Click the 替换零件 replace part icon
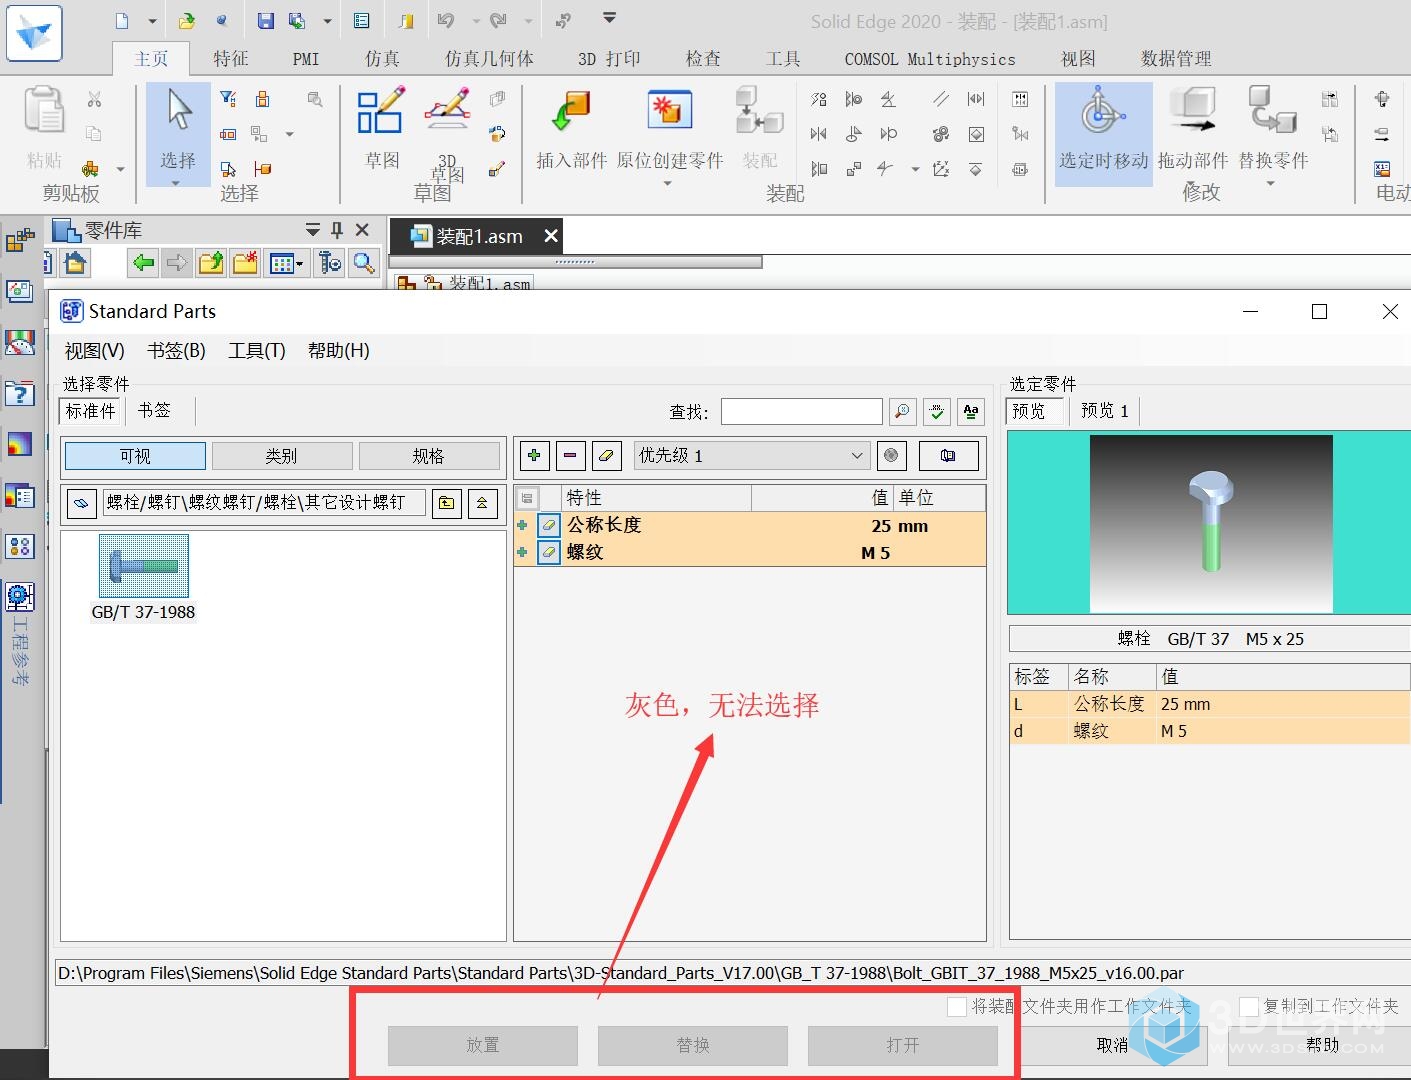This screenshot has width=1411, height=1080. point(1272,111)
